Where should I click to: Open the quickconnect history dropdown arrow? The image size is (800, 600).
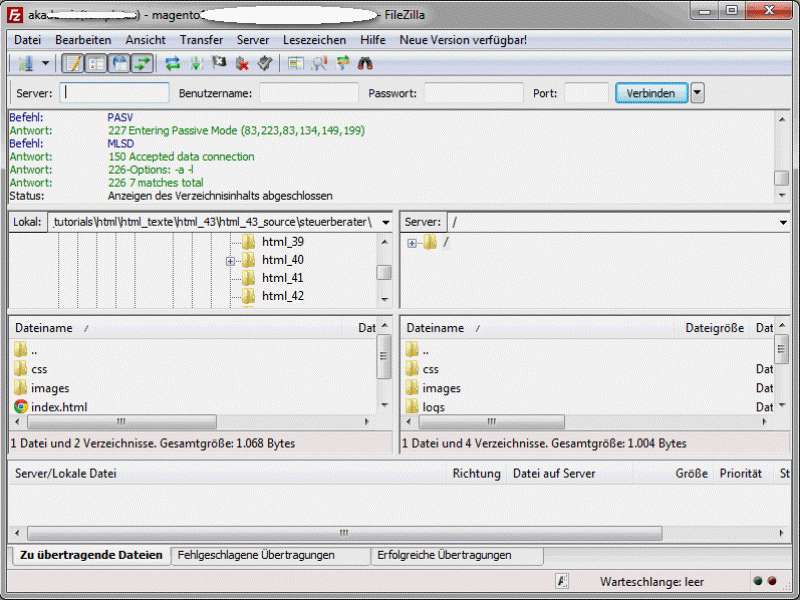pyautogui.click(x=697, y=93)
